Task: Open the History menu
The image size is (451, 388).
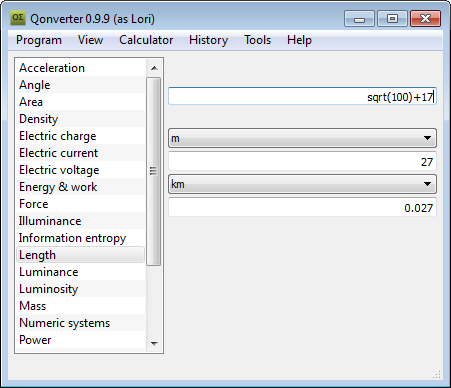Action: 208,40
